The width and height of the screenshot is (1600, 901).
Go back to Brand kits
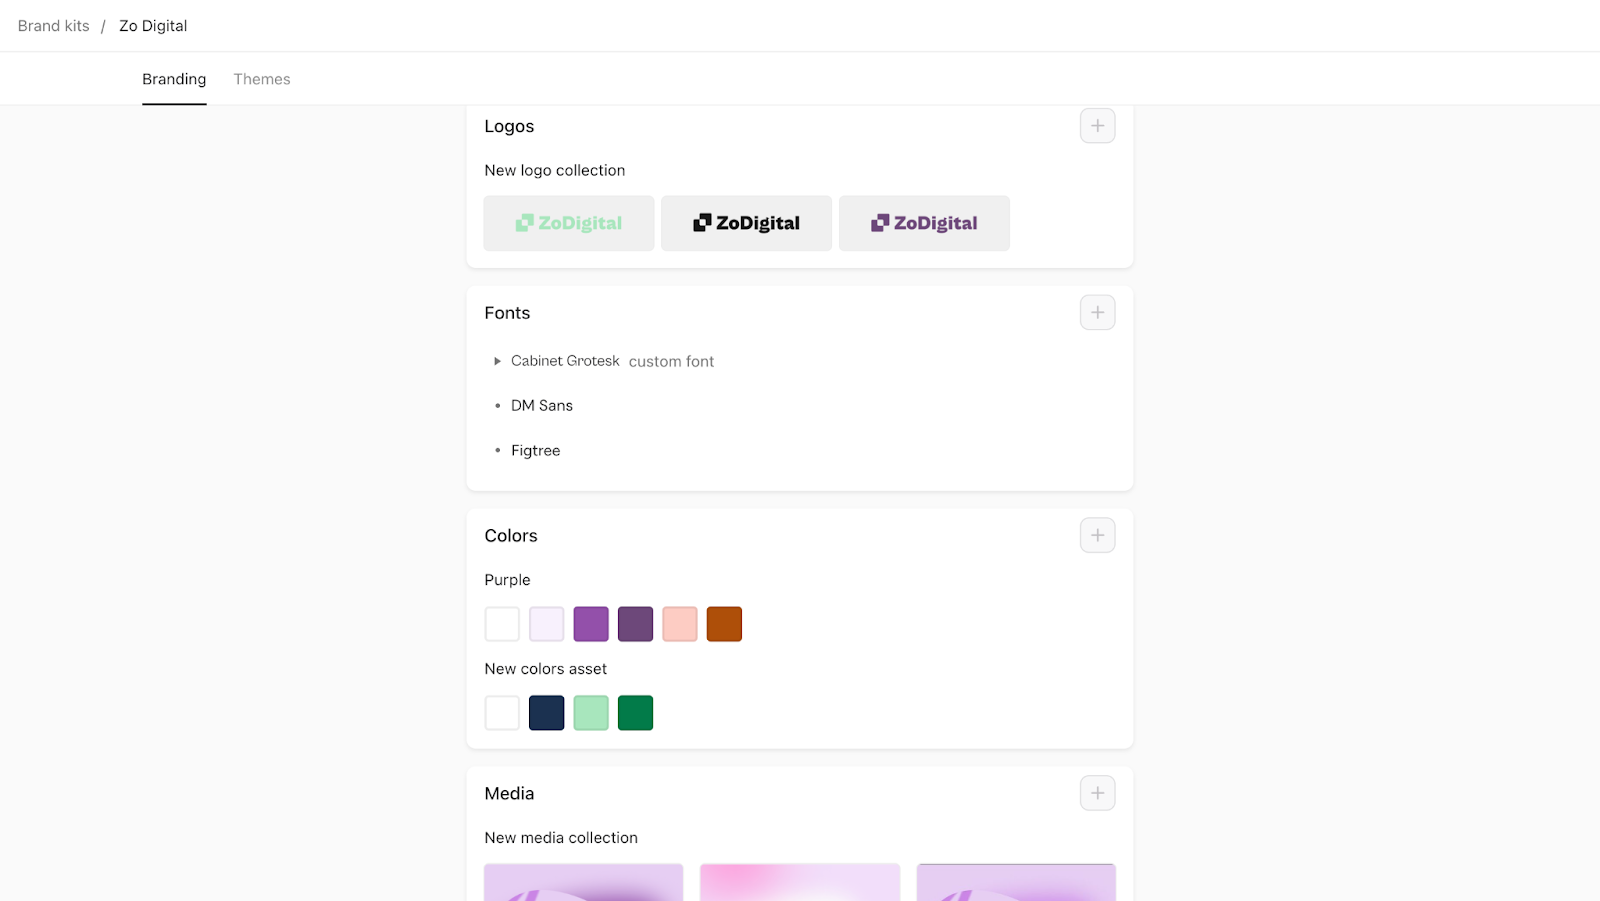(54, 26)
